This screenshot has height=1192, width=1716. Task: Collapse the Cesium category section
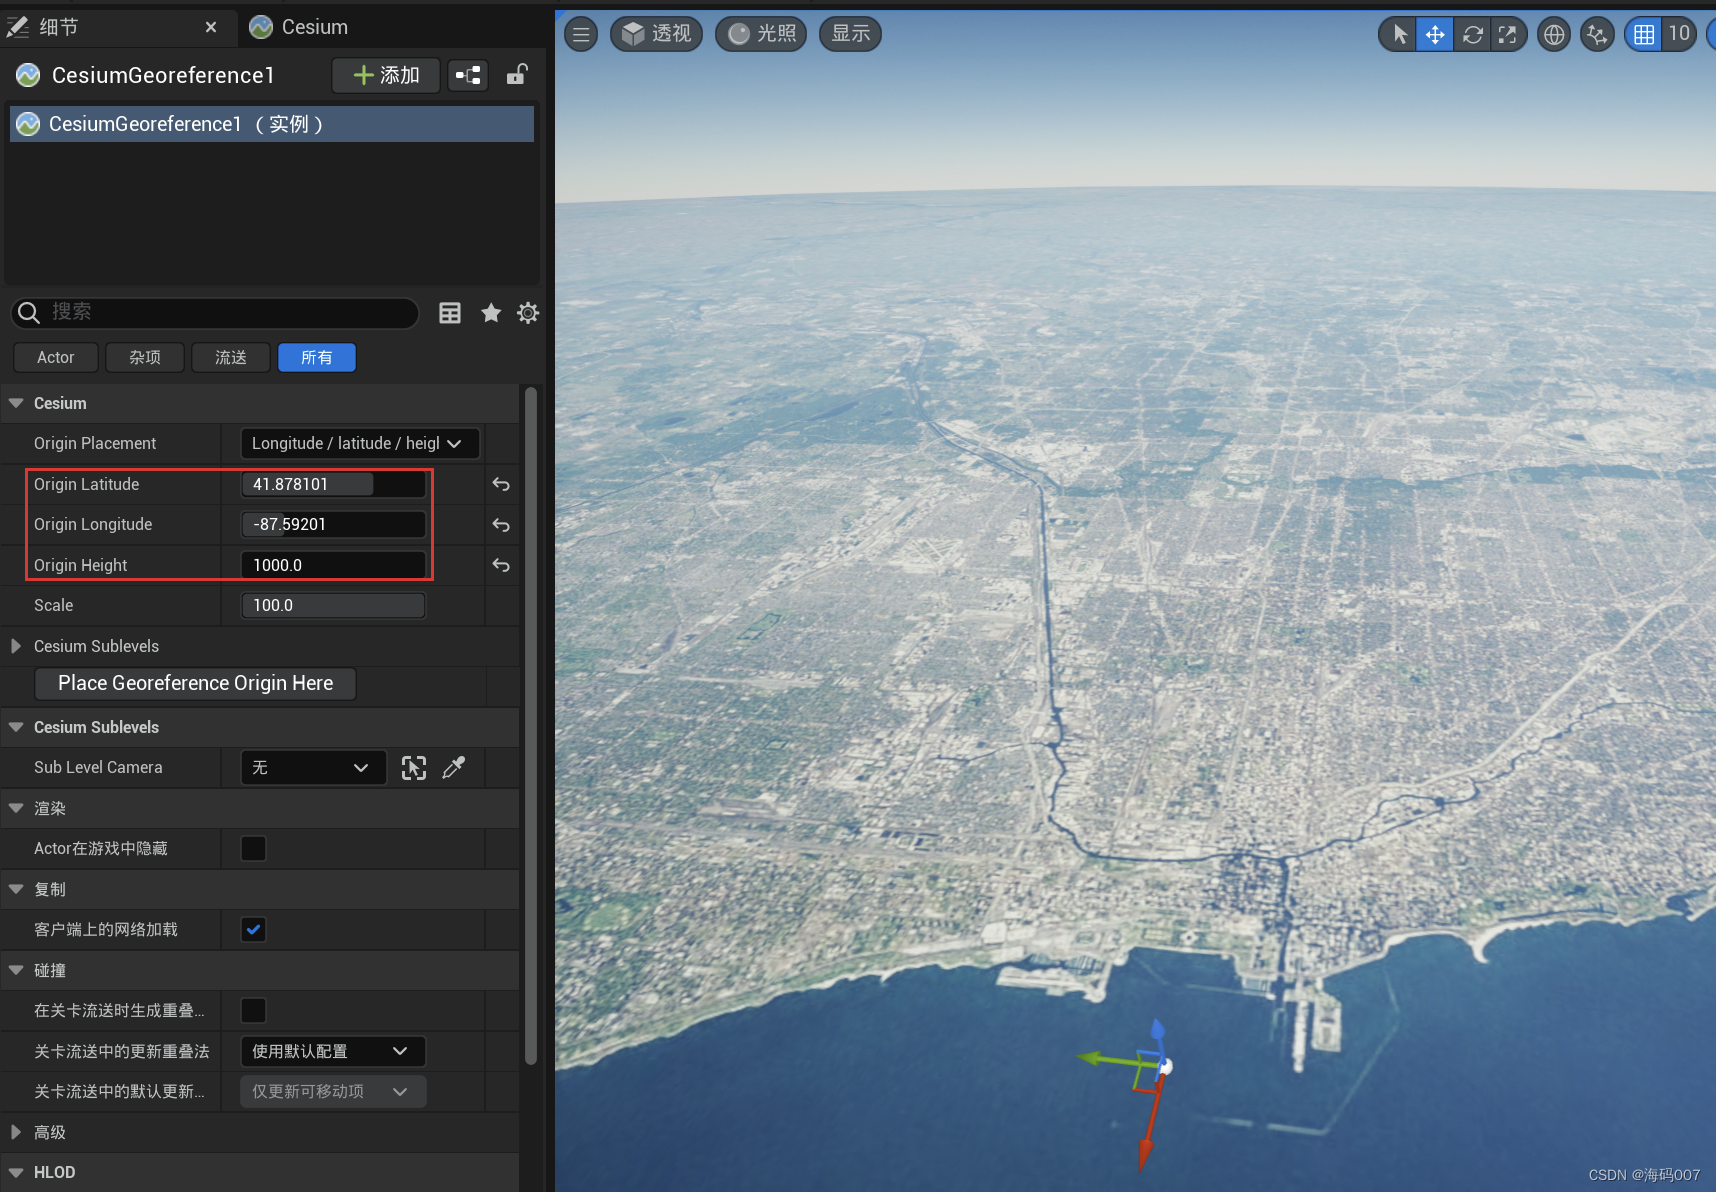tap(16, 403)
